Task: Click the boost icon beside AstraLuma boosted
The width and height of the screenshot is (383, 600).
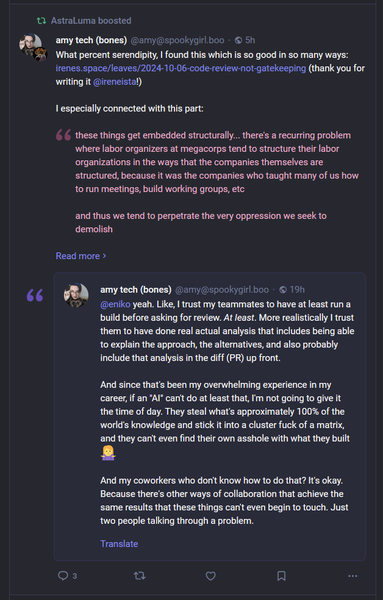Action: pos(41,21)
